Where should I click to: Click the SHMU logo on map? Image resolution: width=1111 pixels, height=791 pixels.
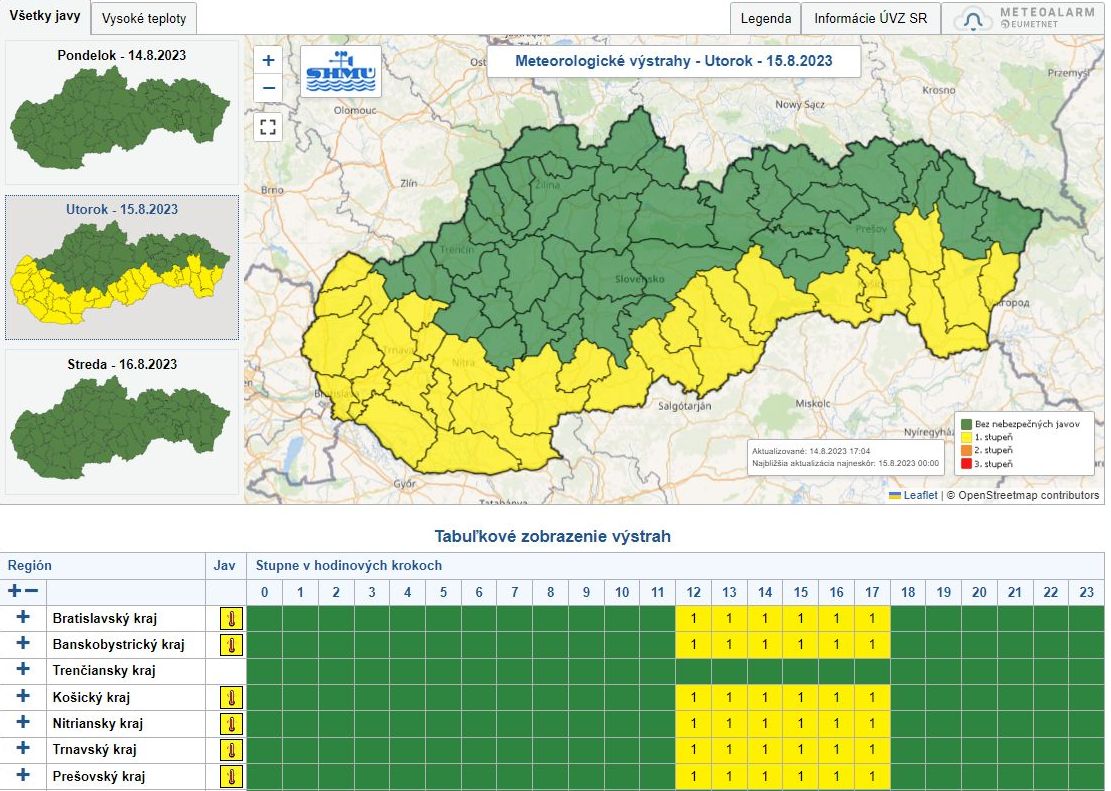click(x=341, y=71)
